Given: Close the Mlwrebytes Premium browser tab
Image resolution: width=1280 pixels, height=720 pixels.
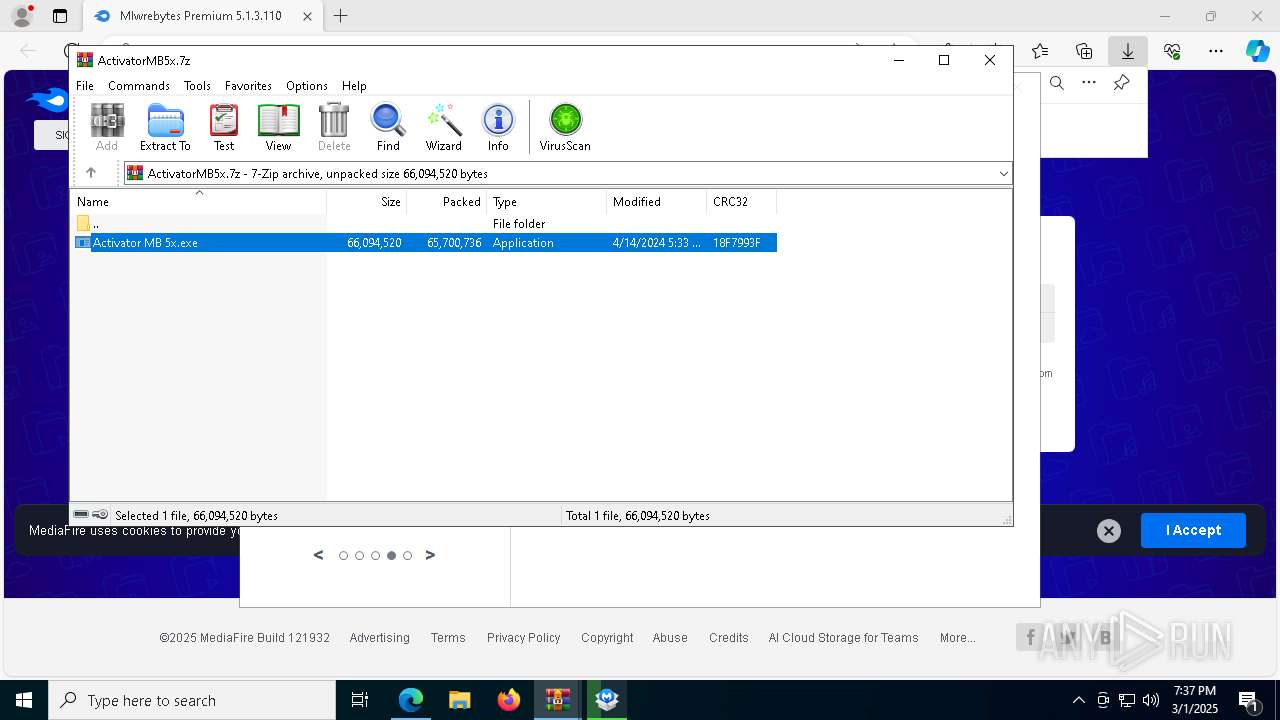Looking at the screenshot, I should coord(308,16).
